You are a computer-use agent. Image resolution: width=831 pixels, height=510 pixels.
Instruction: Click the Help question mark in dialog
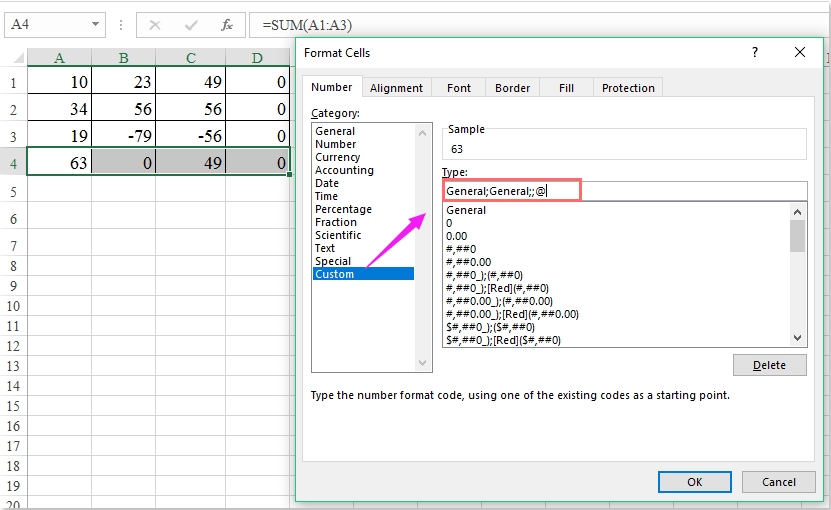755,52
